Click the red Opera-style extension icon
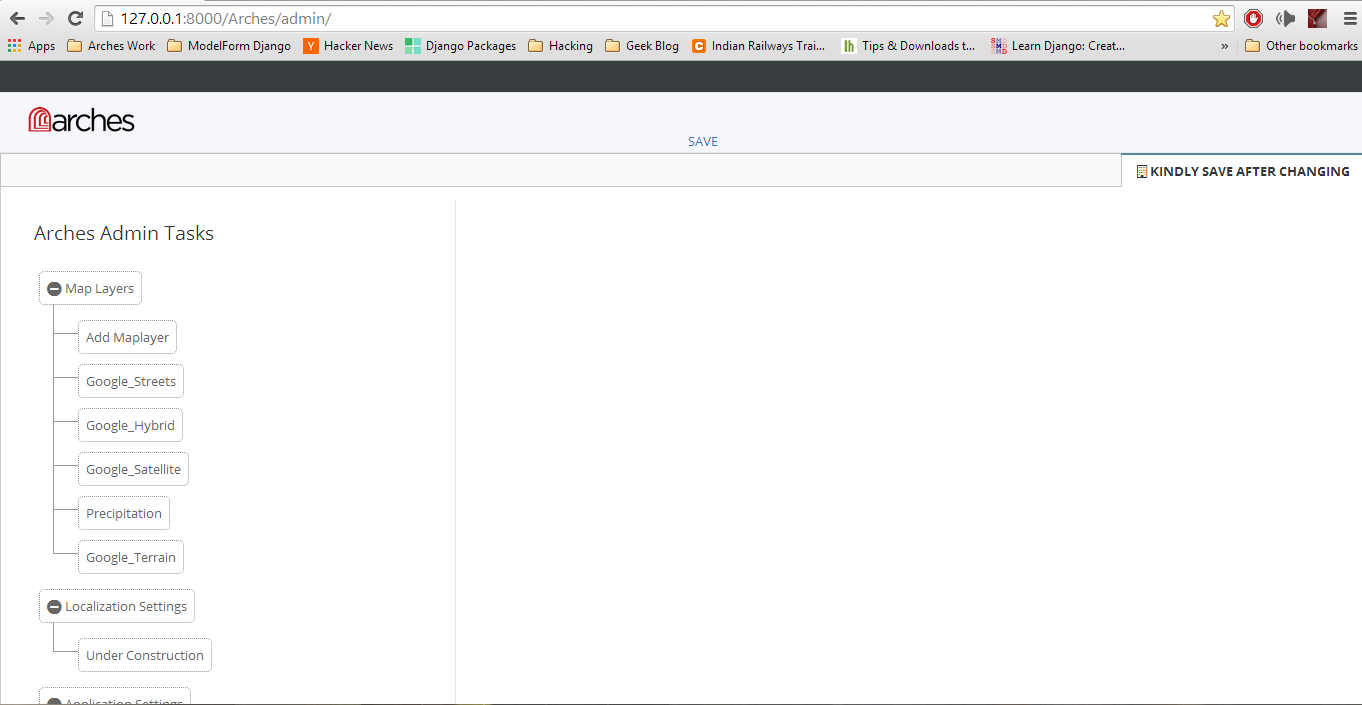The height and width of the screenshot is (705, 1362). click(x=1254, y=18)
